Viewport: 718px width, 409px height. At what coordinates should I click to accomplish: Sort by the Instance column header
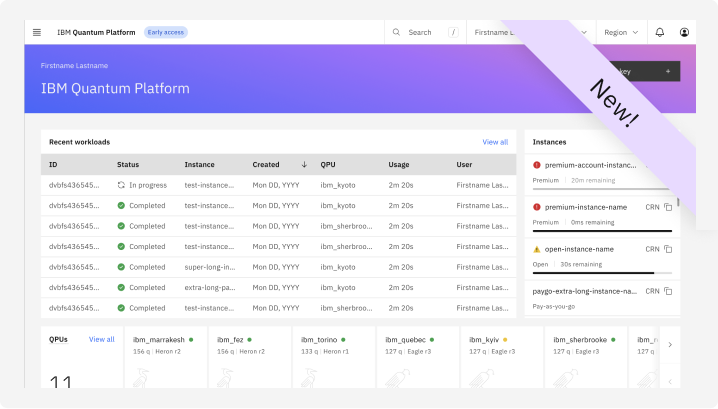[x=199, y=164]
